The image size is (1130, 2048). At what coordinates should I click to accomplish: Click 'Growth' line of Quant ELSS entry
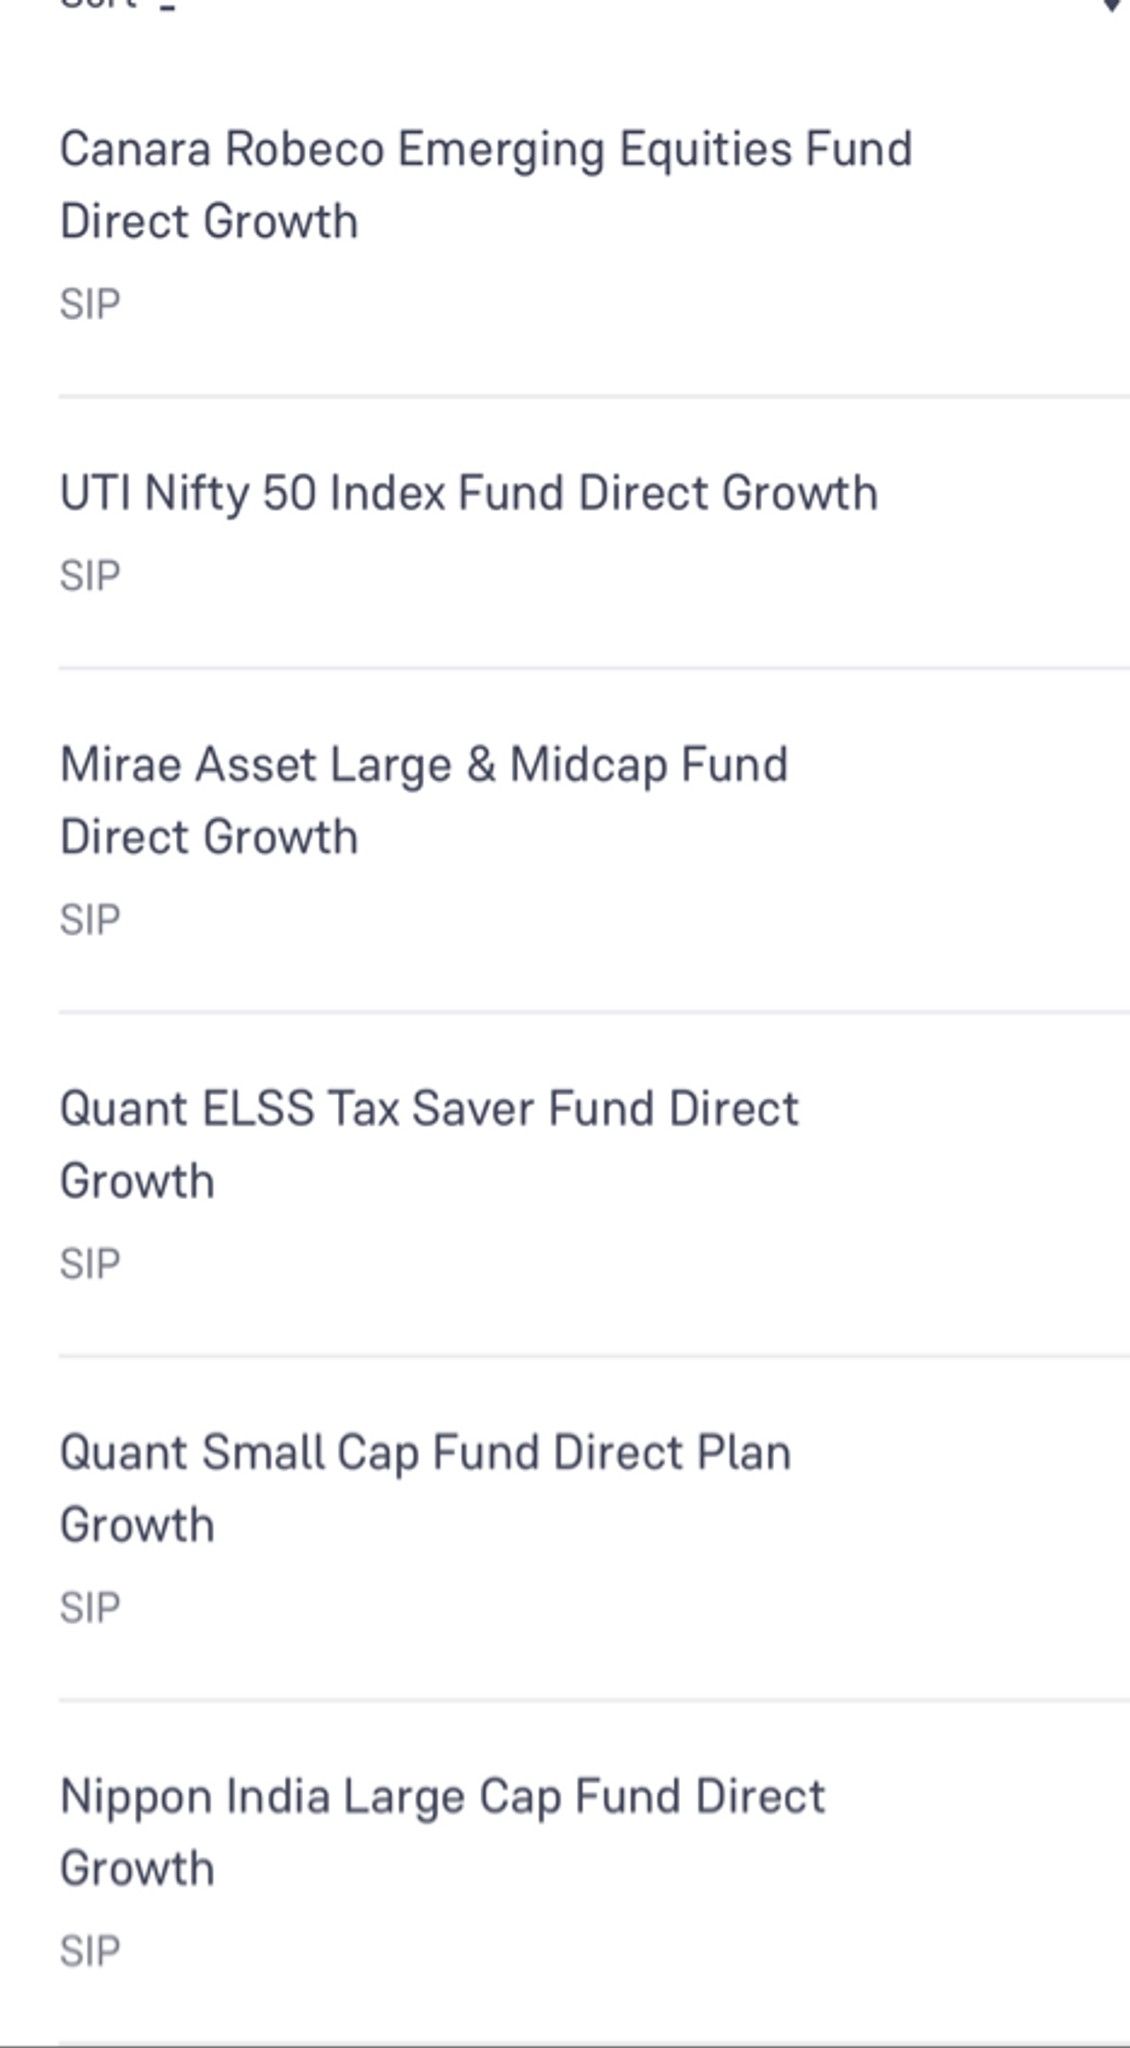(137, 1181)
